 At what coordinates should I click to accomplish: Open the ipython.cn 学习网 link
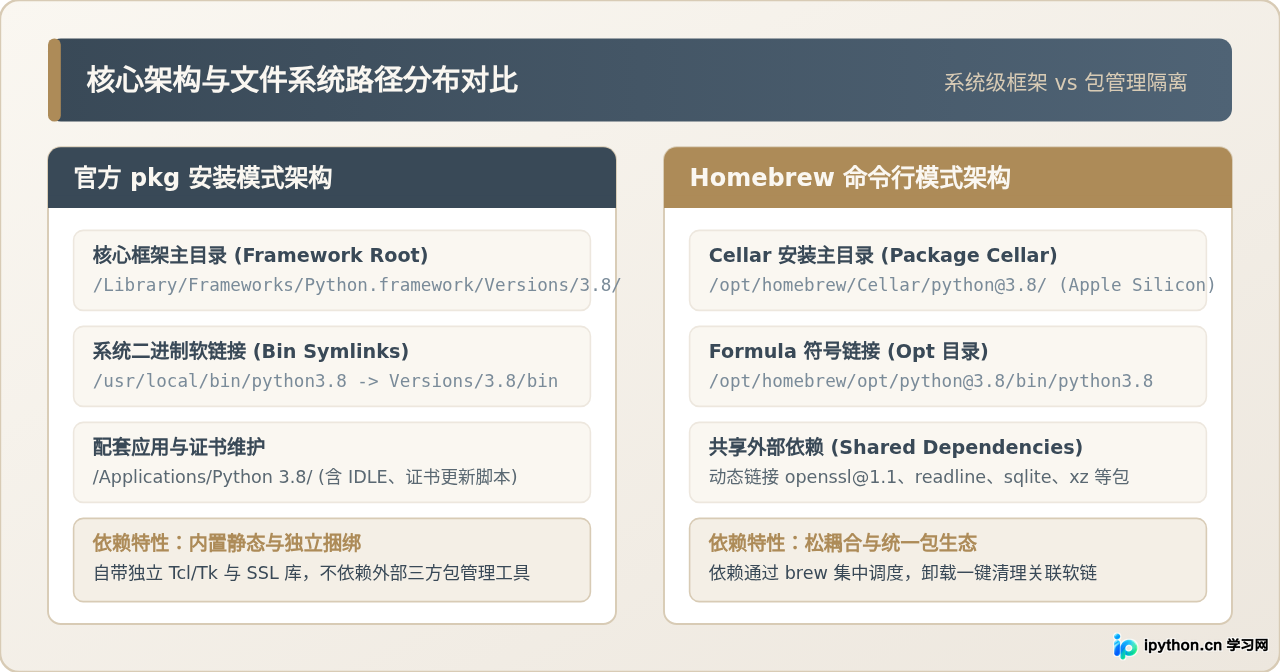(1205, 646)
